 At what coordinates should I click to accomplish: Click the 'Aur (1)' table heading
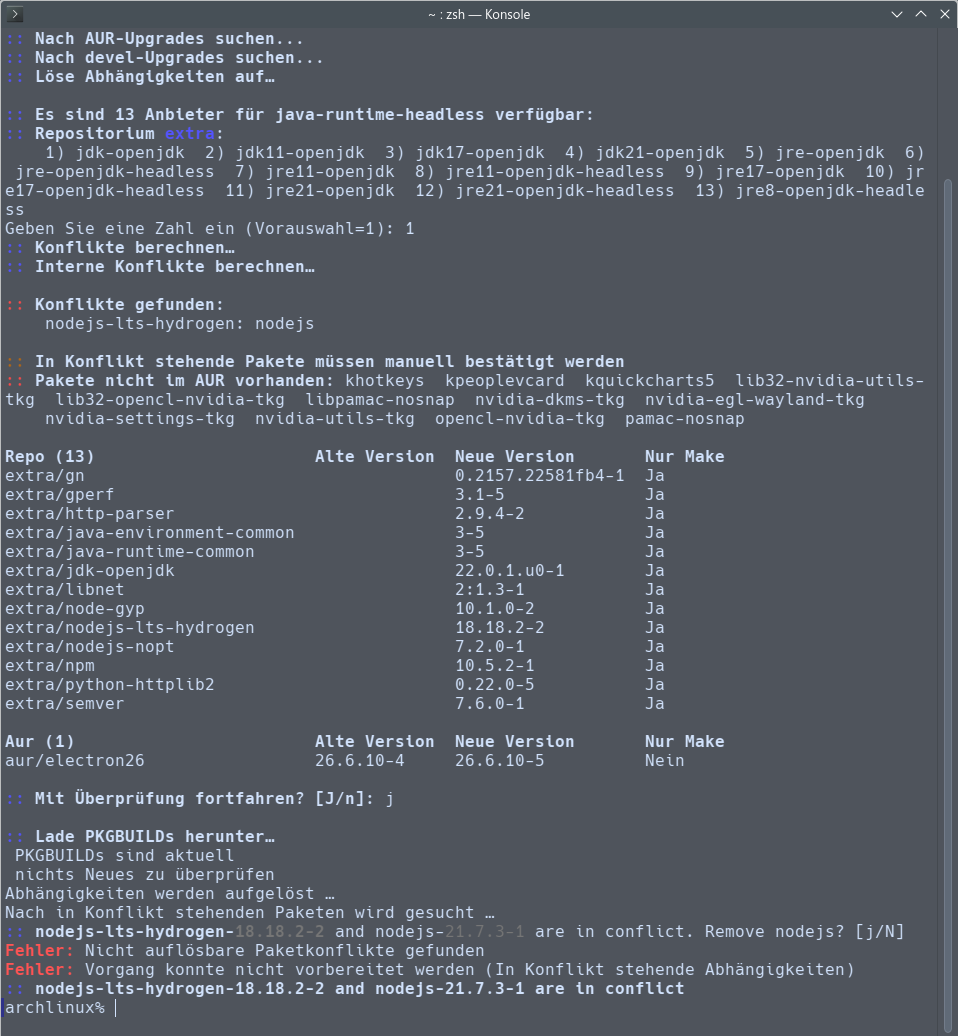[x=39, y=741]
